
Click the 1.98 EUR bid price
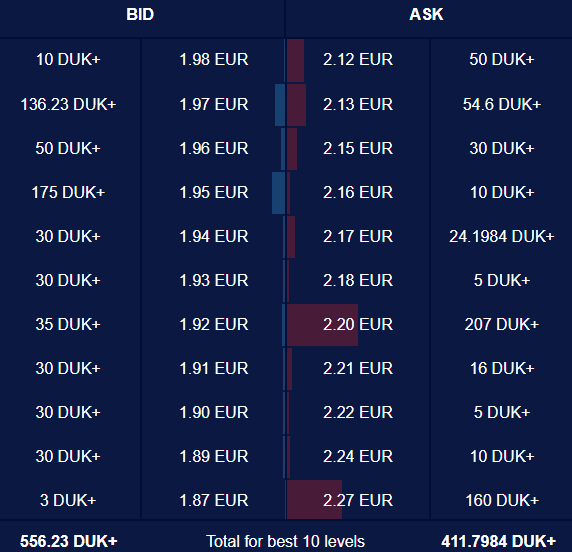[214, 59]
